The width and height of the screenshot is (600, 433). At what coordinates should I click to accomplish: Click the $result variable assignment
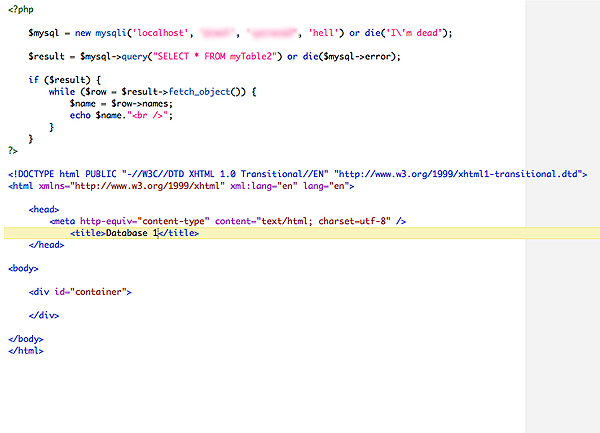point(46,57)
